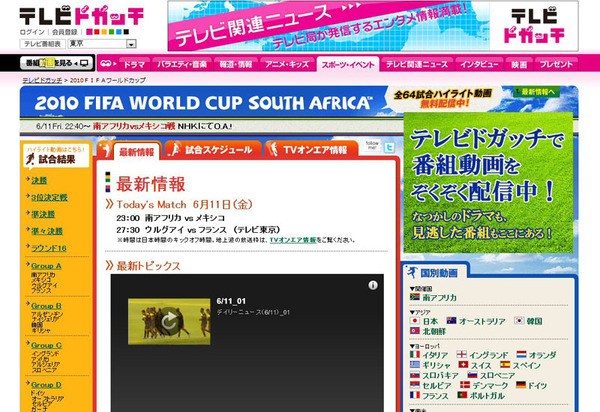Click the South Africa flag icon
Viewport: 600px width, 412px height.
click(x=415, y=297)
